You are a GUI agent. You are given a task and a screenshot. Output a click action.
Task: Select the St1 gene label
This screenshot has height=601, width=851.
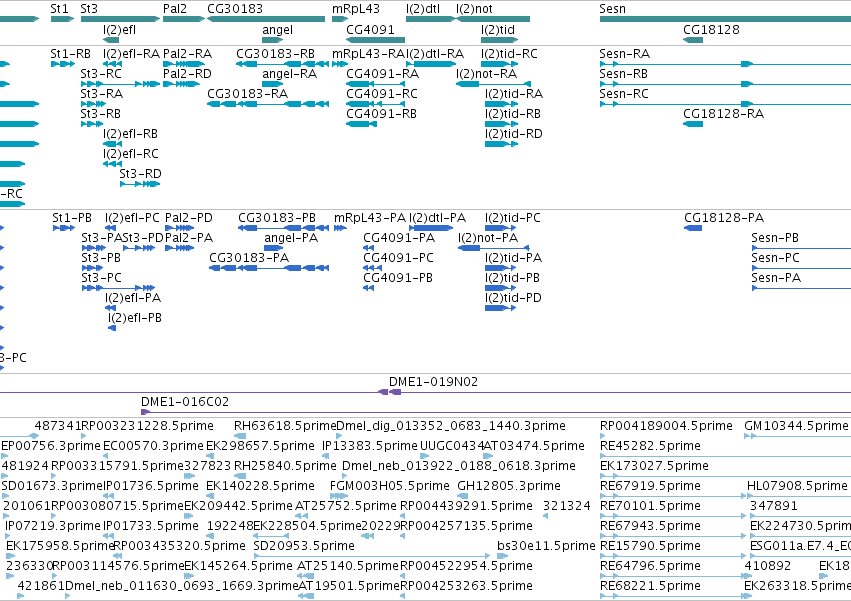point(59,9)
